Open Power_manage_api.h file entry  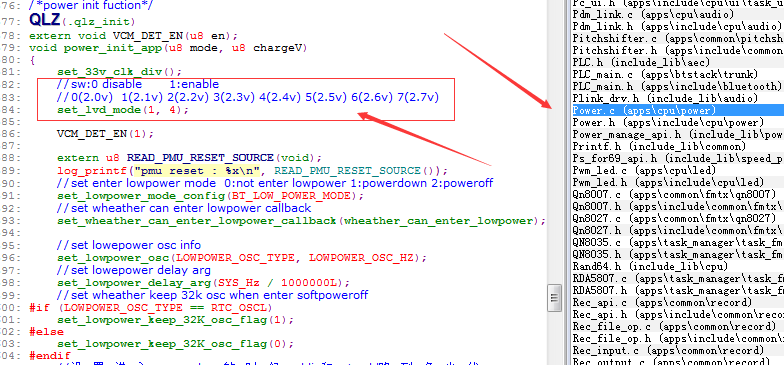[x=678, y=134]
